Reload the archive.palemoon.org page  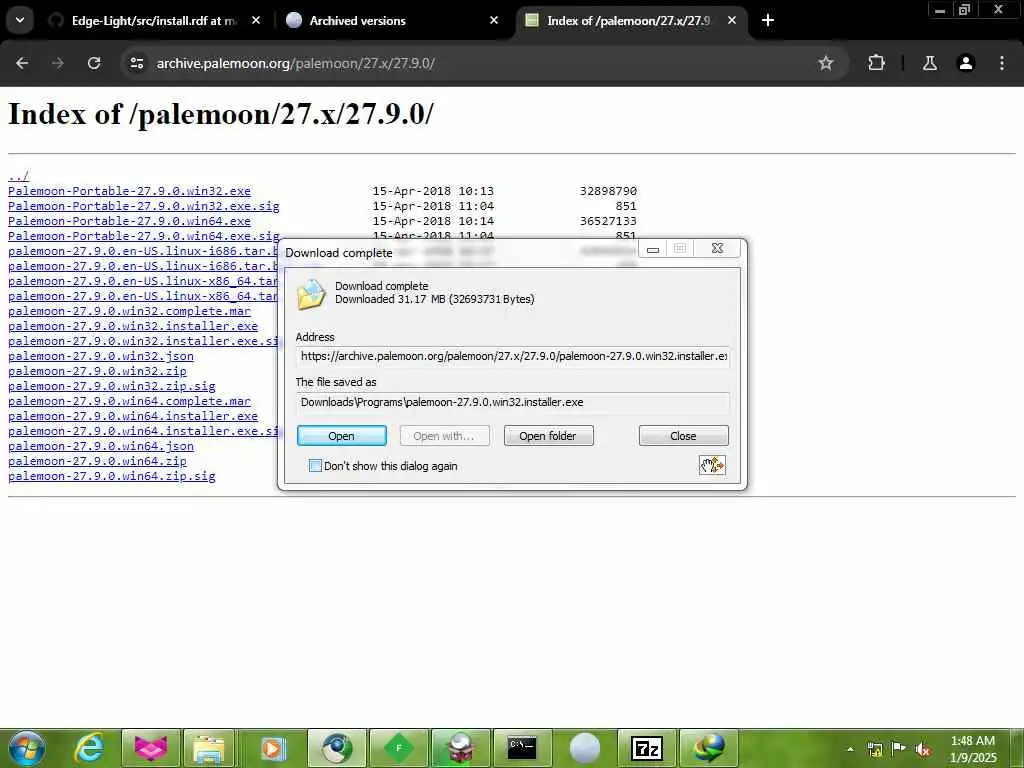pyautogui.click(x=94, y=63)
